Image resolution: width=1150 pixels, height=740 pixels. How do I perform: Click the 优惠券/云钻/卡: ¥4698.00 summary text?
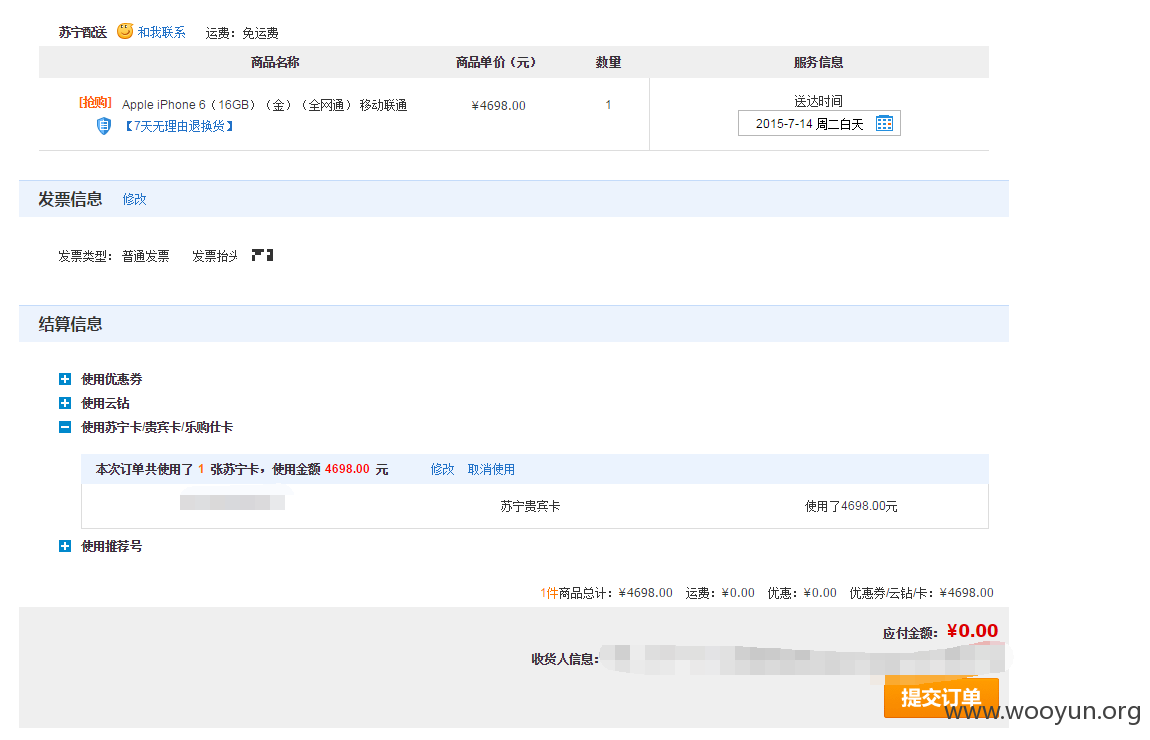click(x=921, y=593)
